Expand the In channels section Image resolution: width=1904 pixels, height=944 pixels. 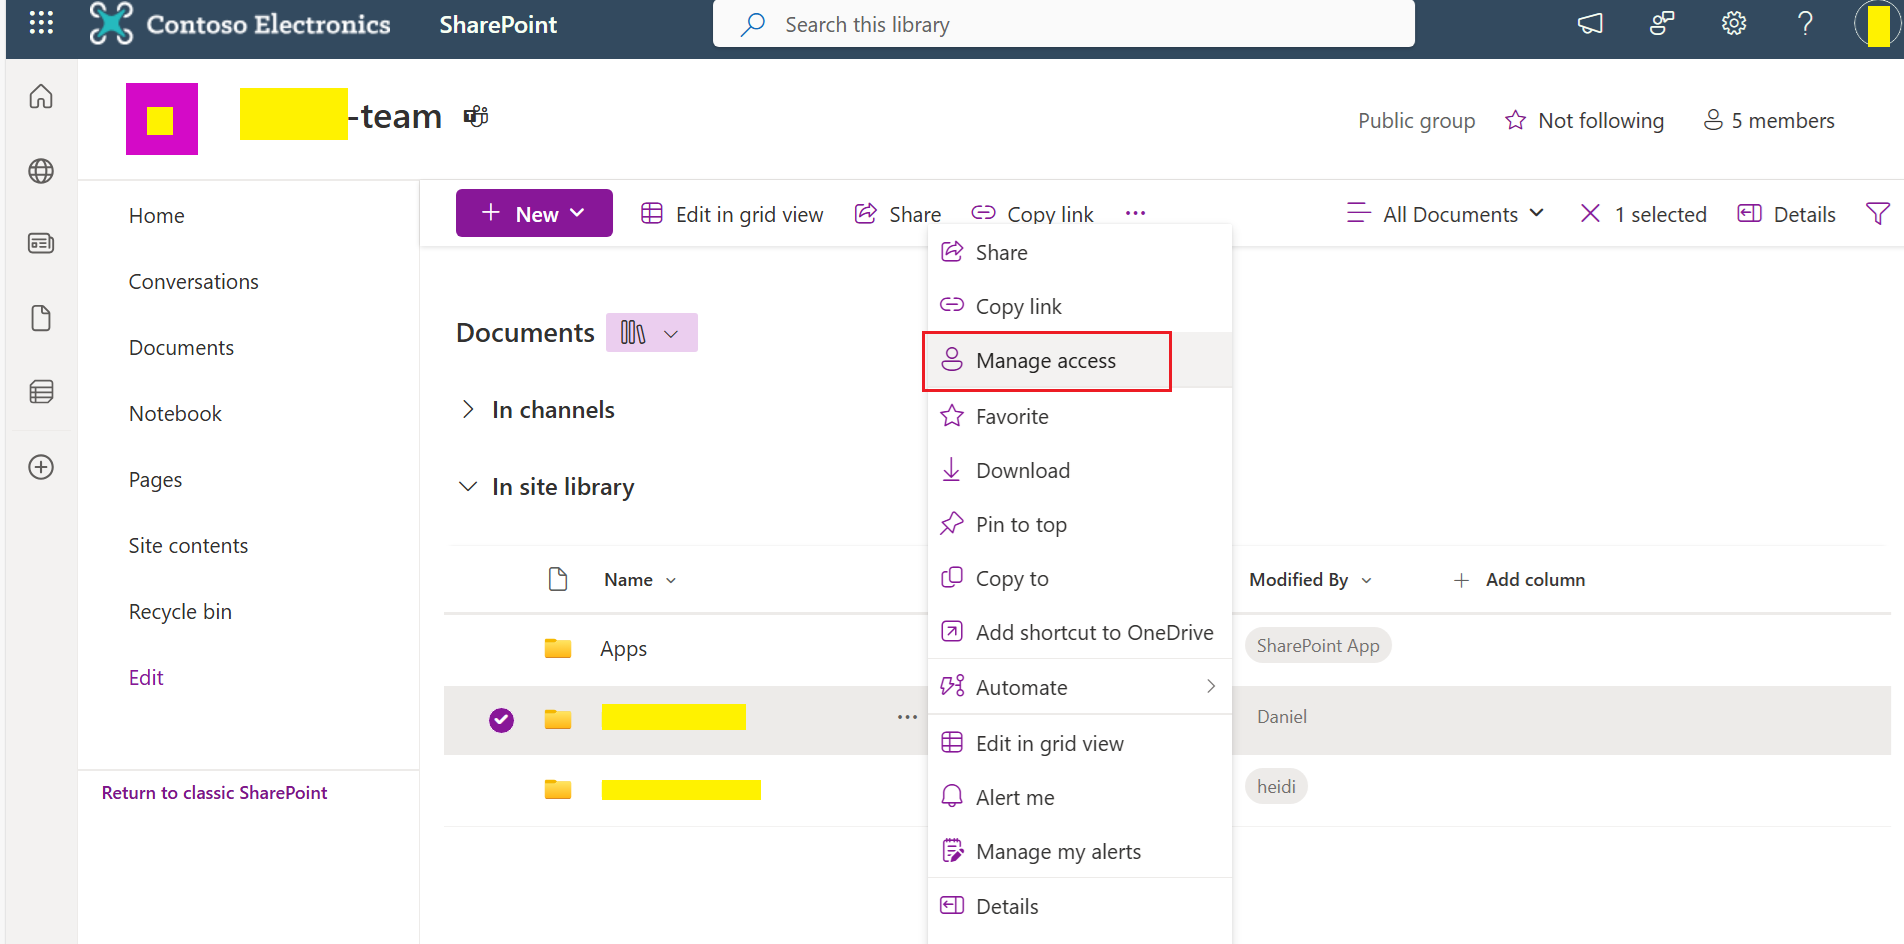point(467,409)
